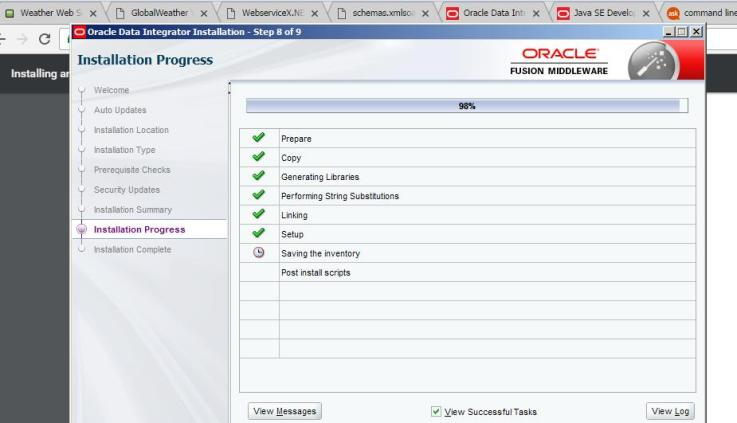Click the Oracle Fusion Middleware logo
The image size is (737, 423).
559,62
